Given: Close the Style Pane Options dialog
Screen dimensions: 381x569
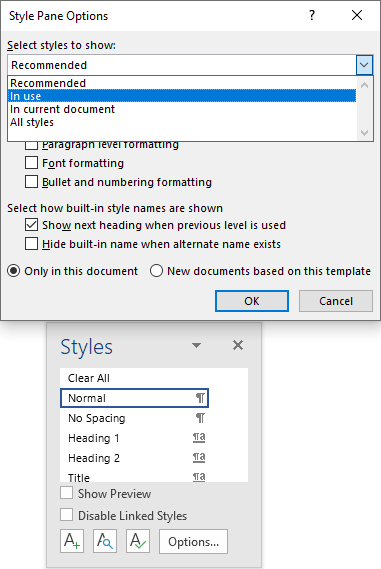Looking at the screenshot, I should coord(357,15).
